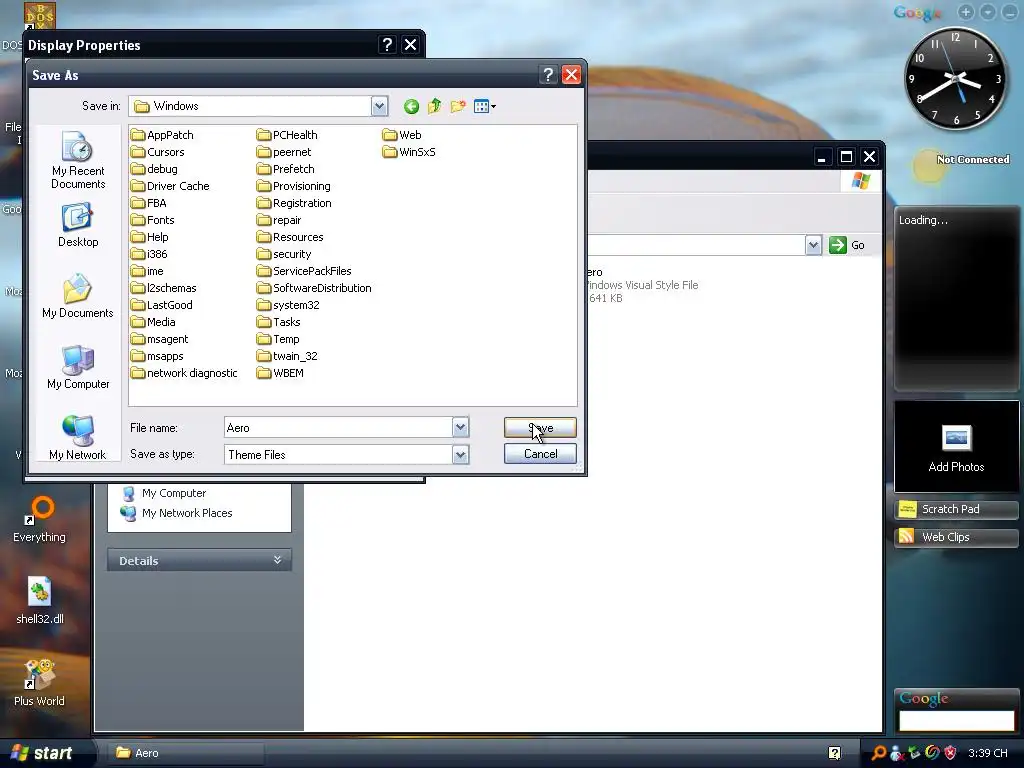
Task: Click Go button in Explorer address bar
Action: [847, 245]
